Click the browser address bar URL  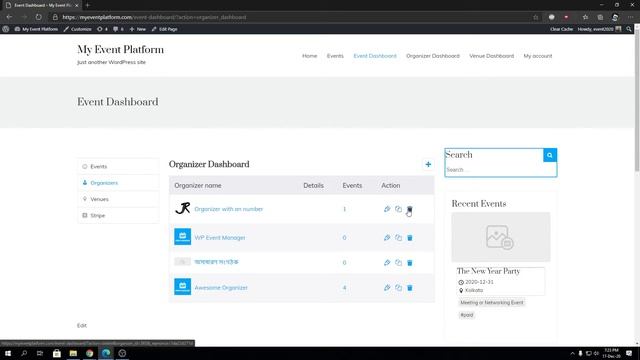pyautogui.click(x=154, y=17)
